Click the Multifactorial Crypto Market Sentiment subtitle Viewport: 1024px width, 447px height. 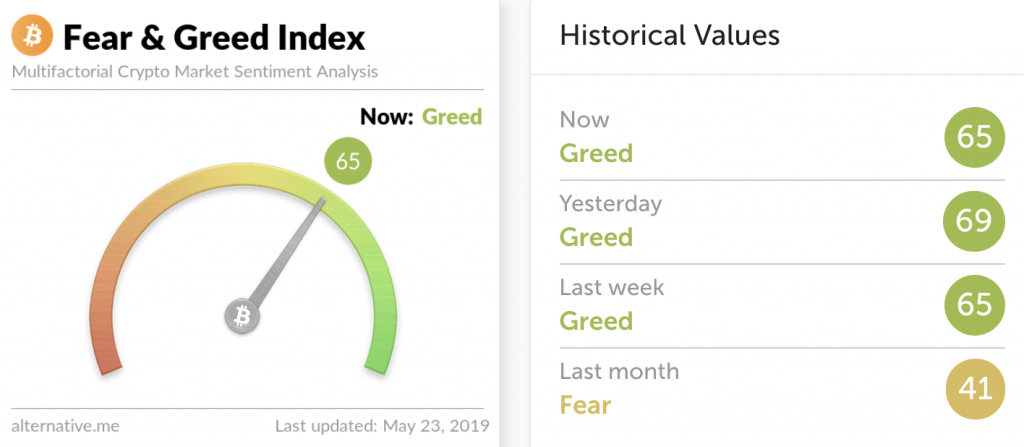(195, 73)
